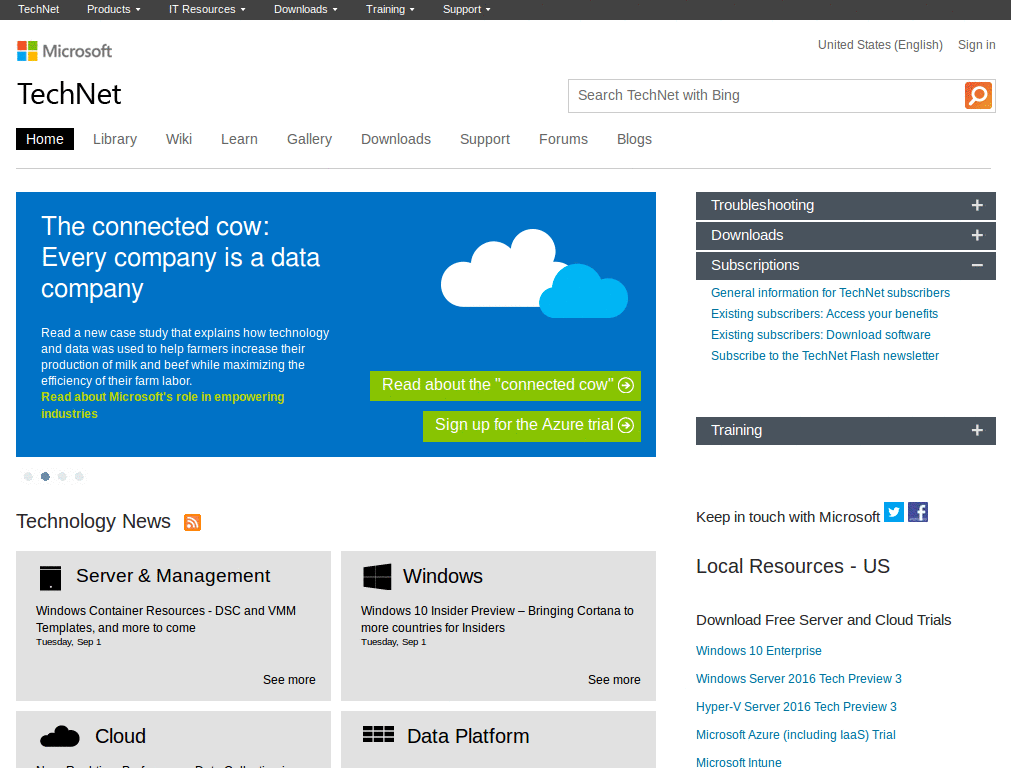
Task: Click the Server & Management icon
Action: (50, 578)
